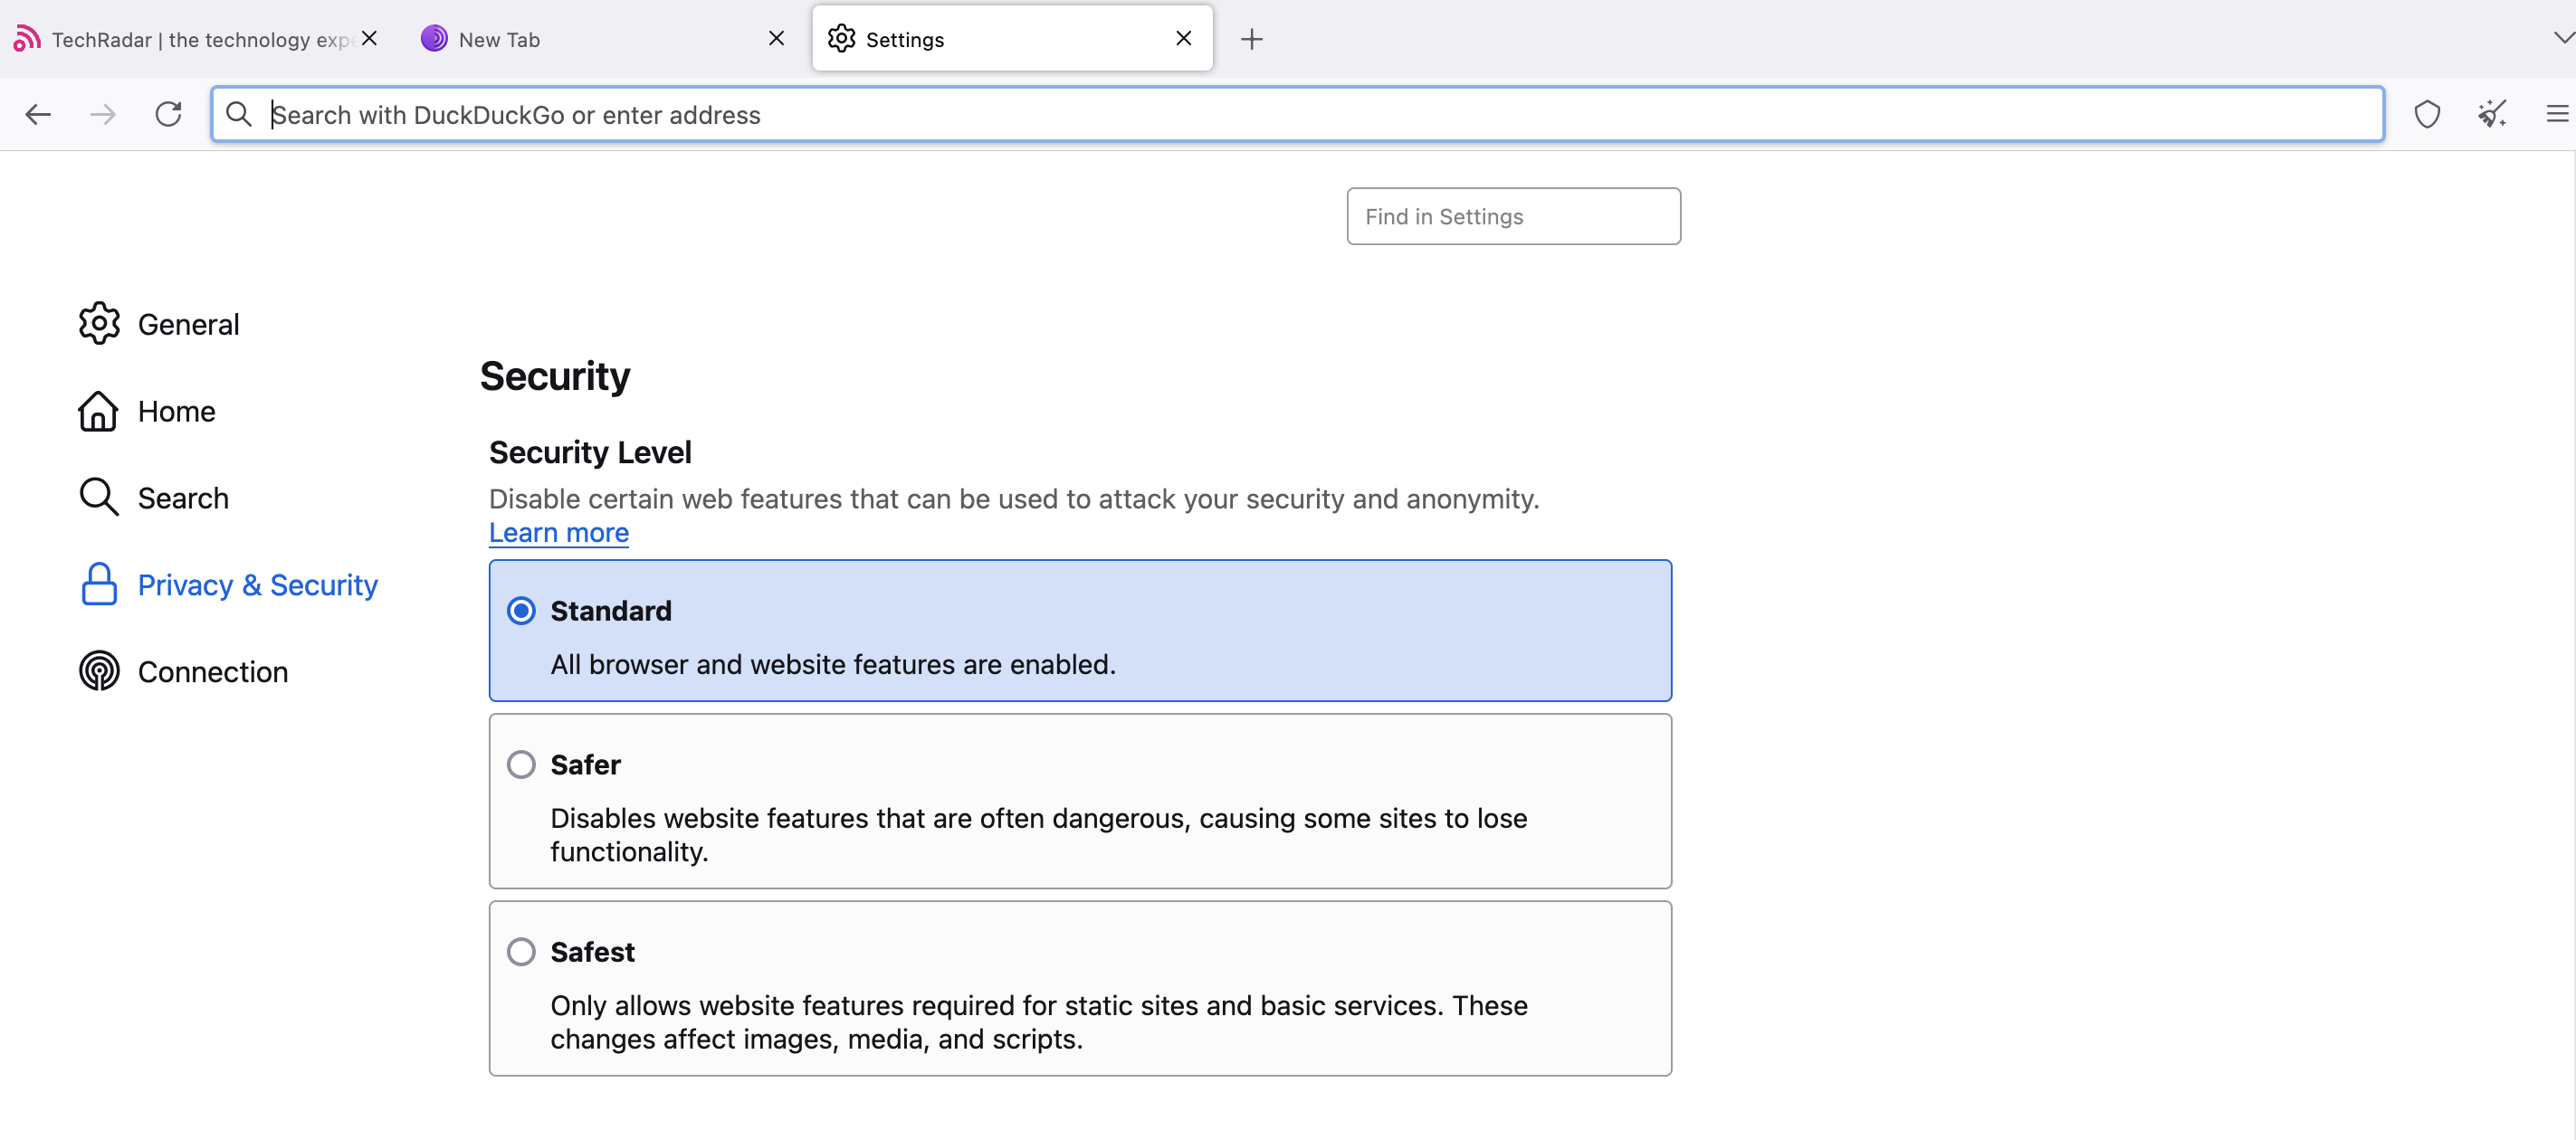The height and width of the screenshot is (1140, 2576).
Task: Focus the DuckDuckGo address bar
Action: click(1297, 114)
